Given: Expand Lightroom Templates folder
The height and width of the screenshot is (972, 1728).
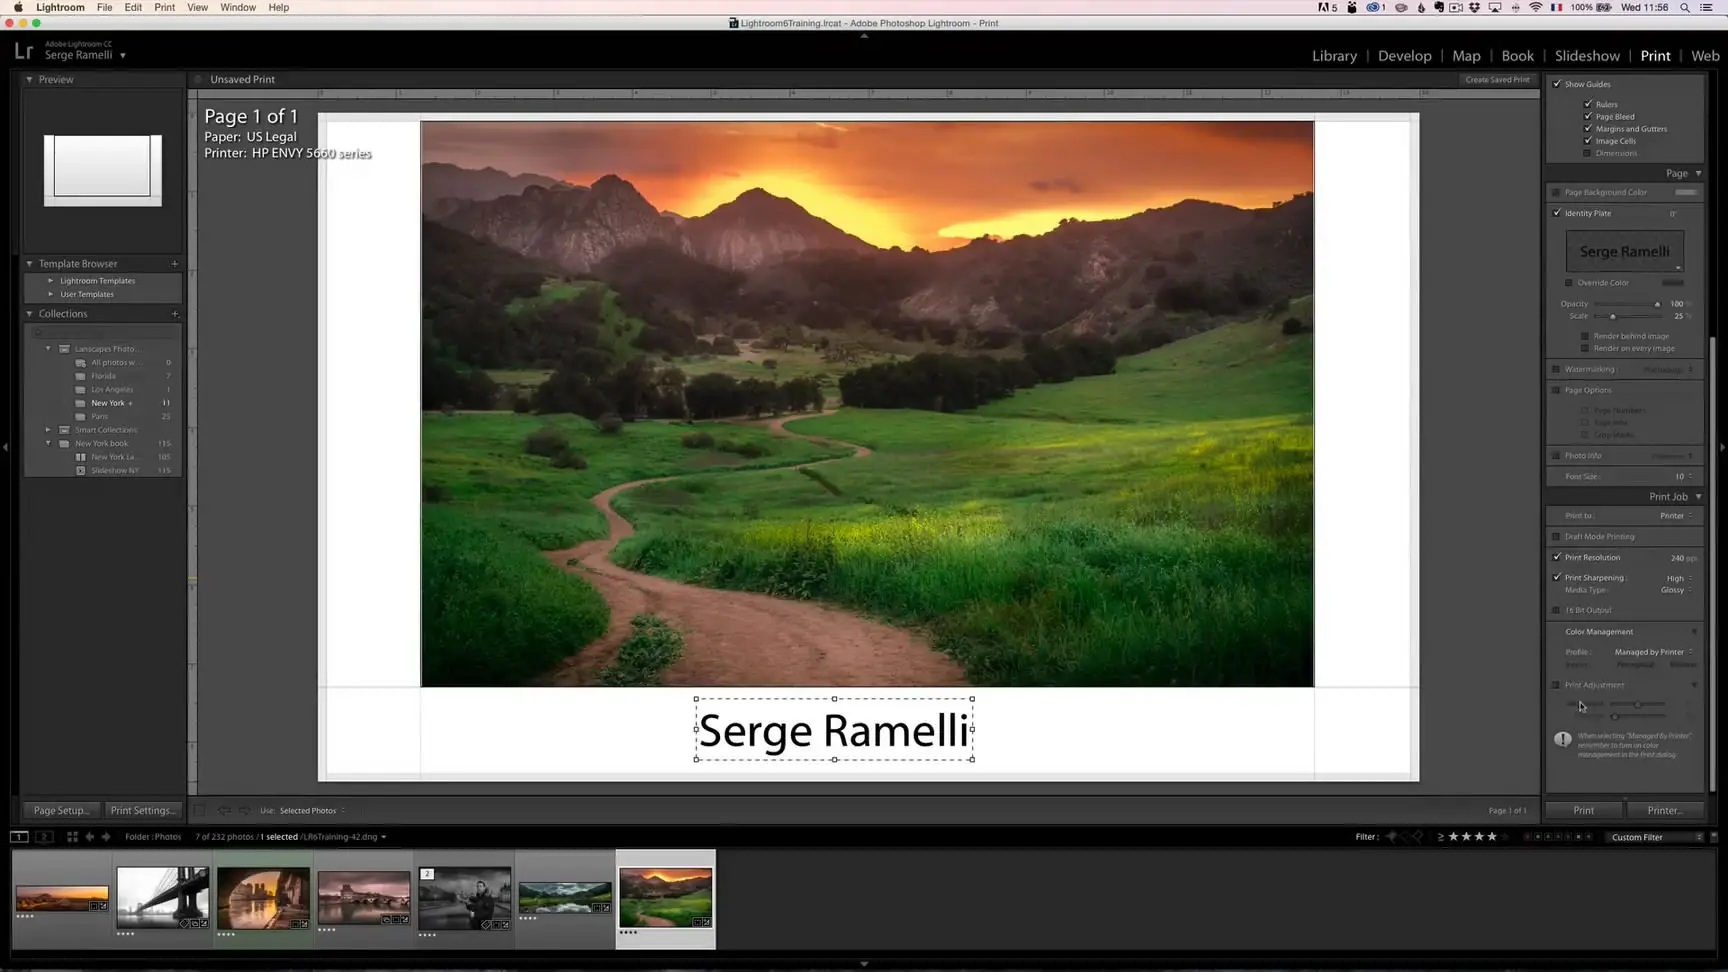Looking at the screenshot, I should click(x=51, y=281).
